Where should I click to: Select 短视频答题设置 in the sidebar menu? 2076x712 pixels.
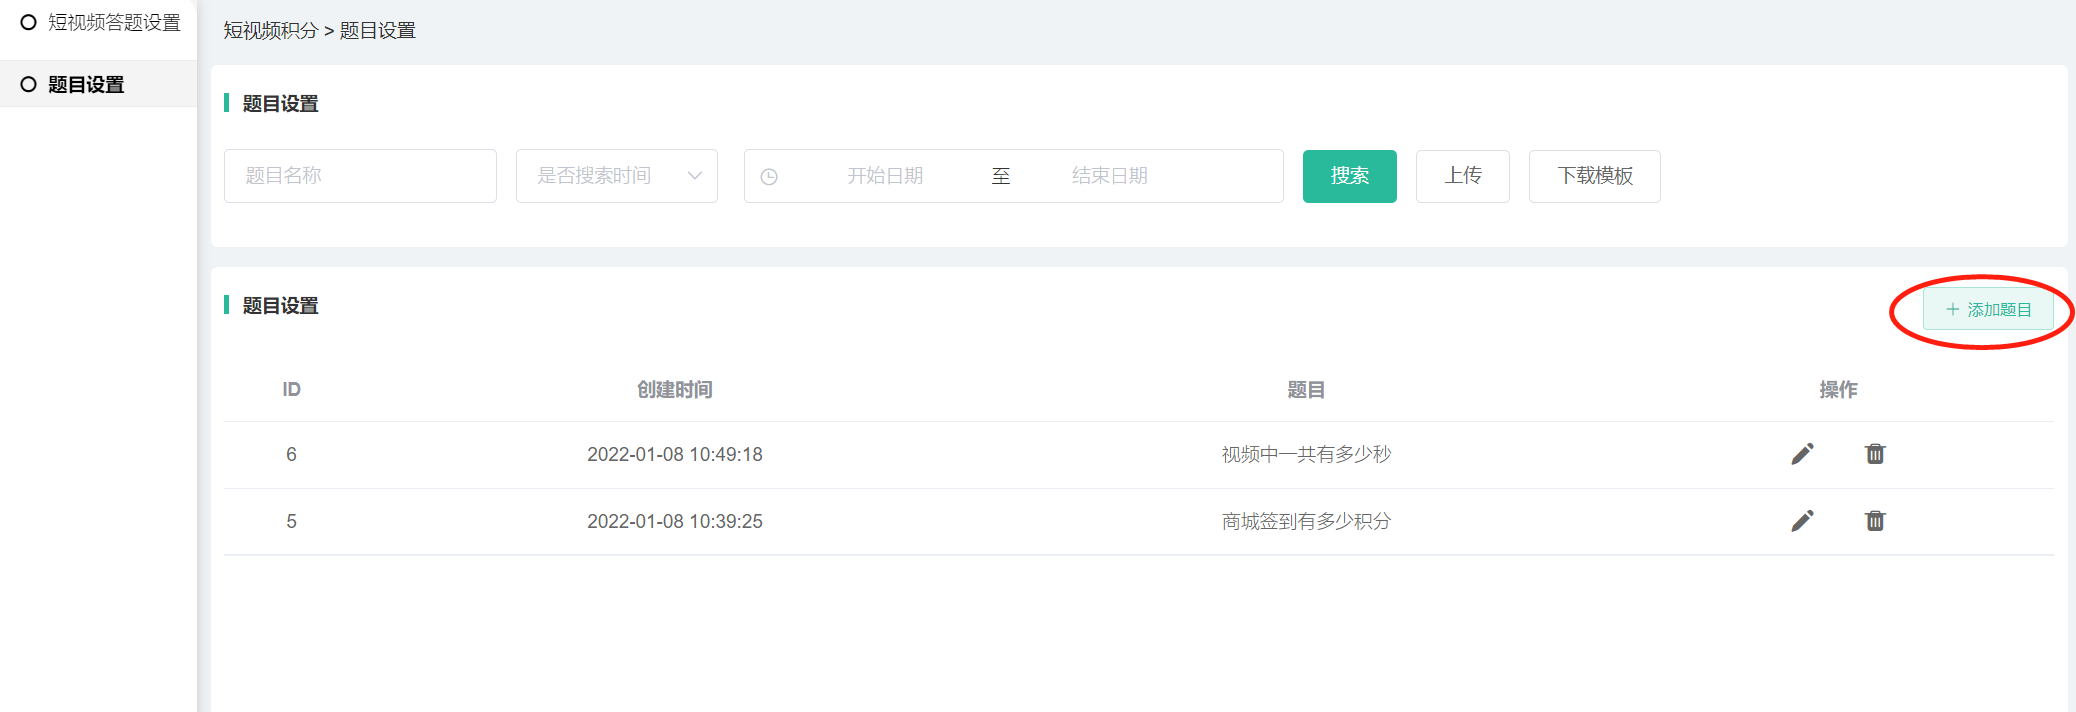coord(114,22)
